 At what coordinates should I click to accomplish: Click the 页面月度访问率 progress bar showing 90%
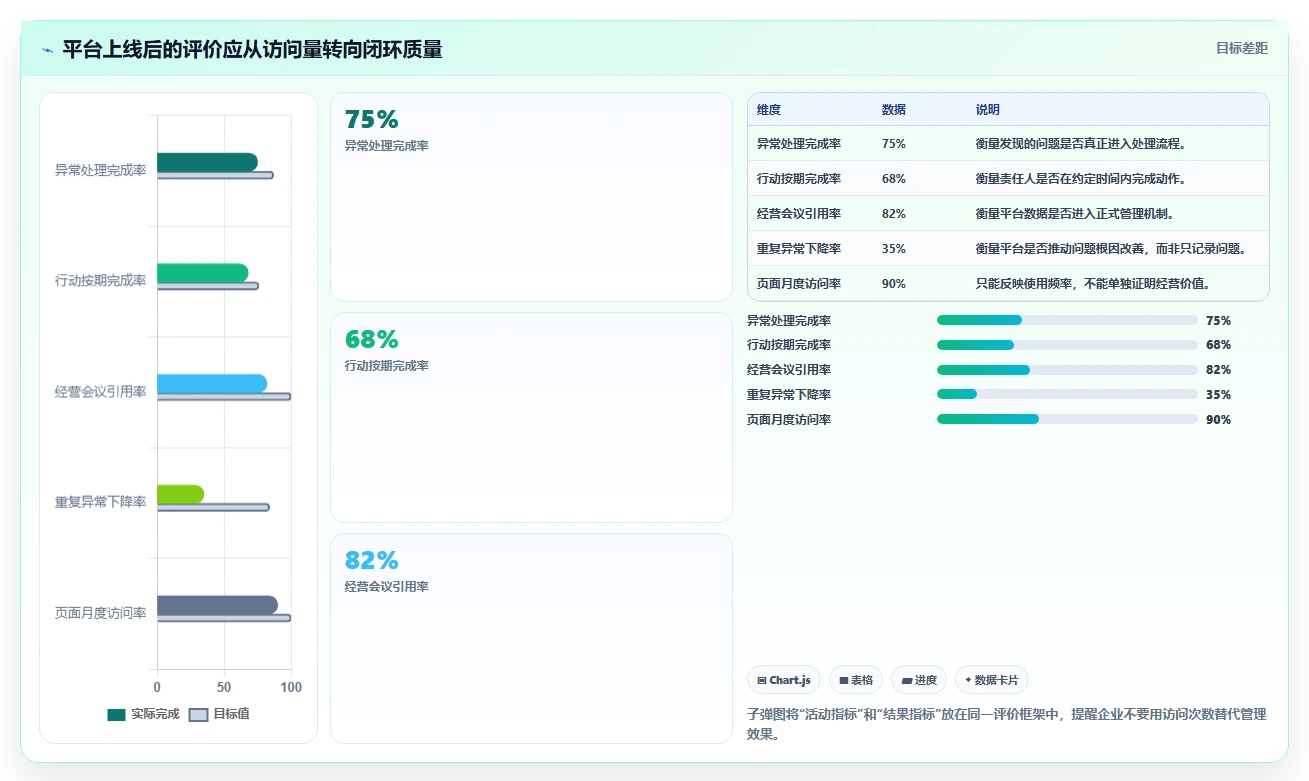pos(1067,419)
